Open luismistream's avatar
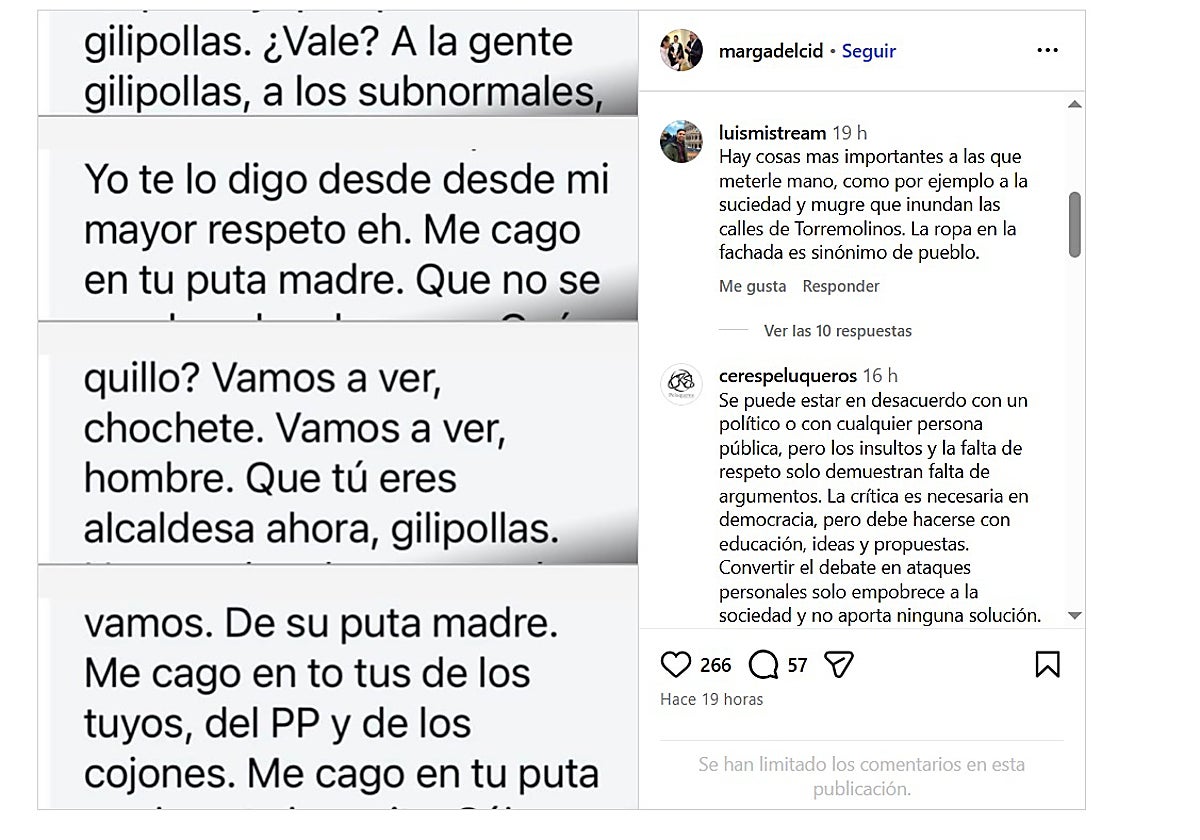The height and width of the screenshot is (840, 1200). coord(681,142)
